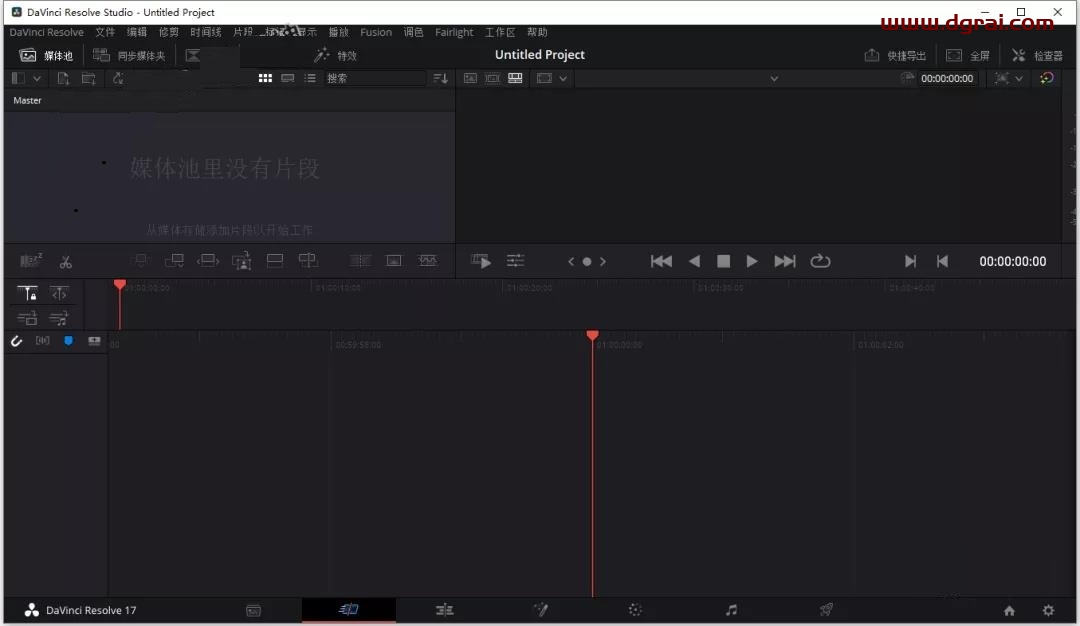The image size is (1080, 626).
Task: Click the 快捷导出 quick export button
Action: (x=895, y=55)
